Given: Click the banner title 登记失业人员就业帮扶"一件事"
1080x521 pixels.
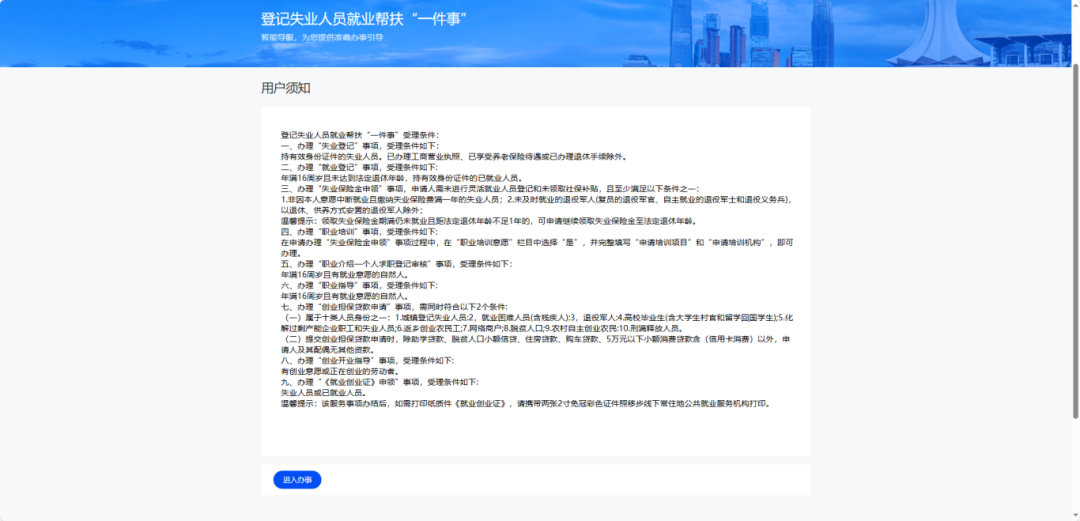Looking at the screenshot, I should pos(365,19).
